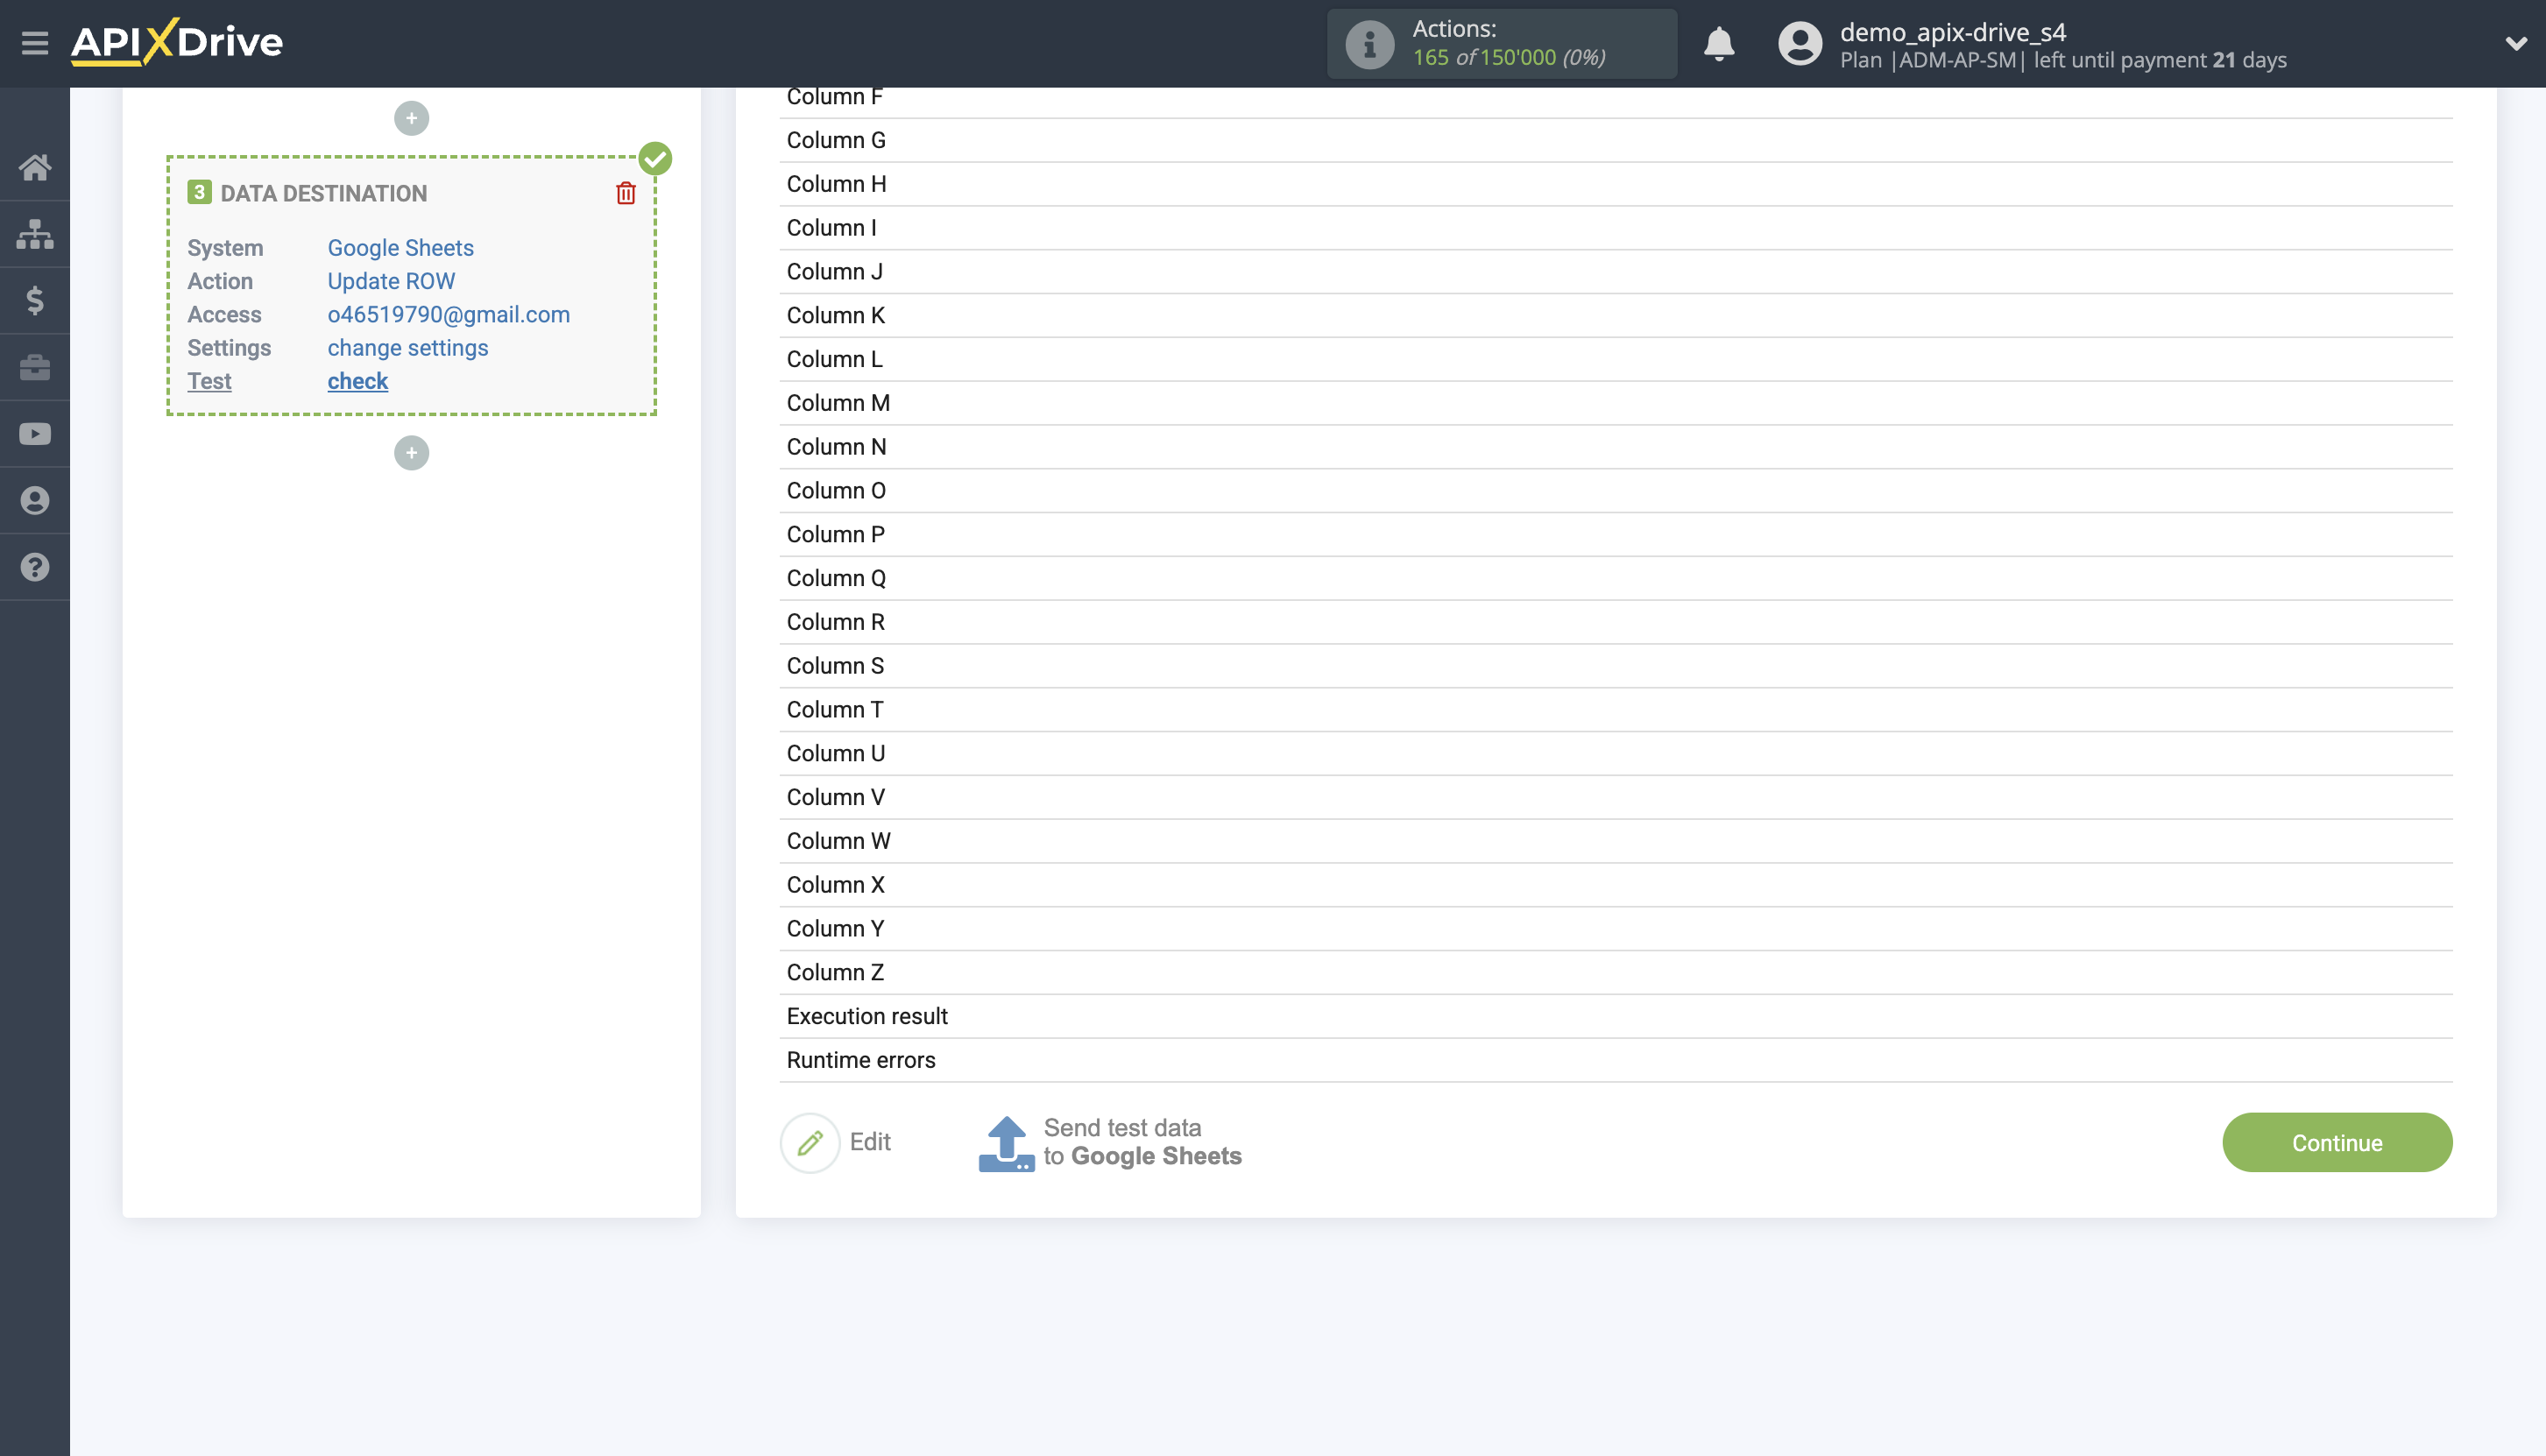Select the Column Q row
This screenshot has height=1456, width=2546.
pyautogui.click(x=1616, y=578)
